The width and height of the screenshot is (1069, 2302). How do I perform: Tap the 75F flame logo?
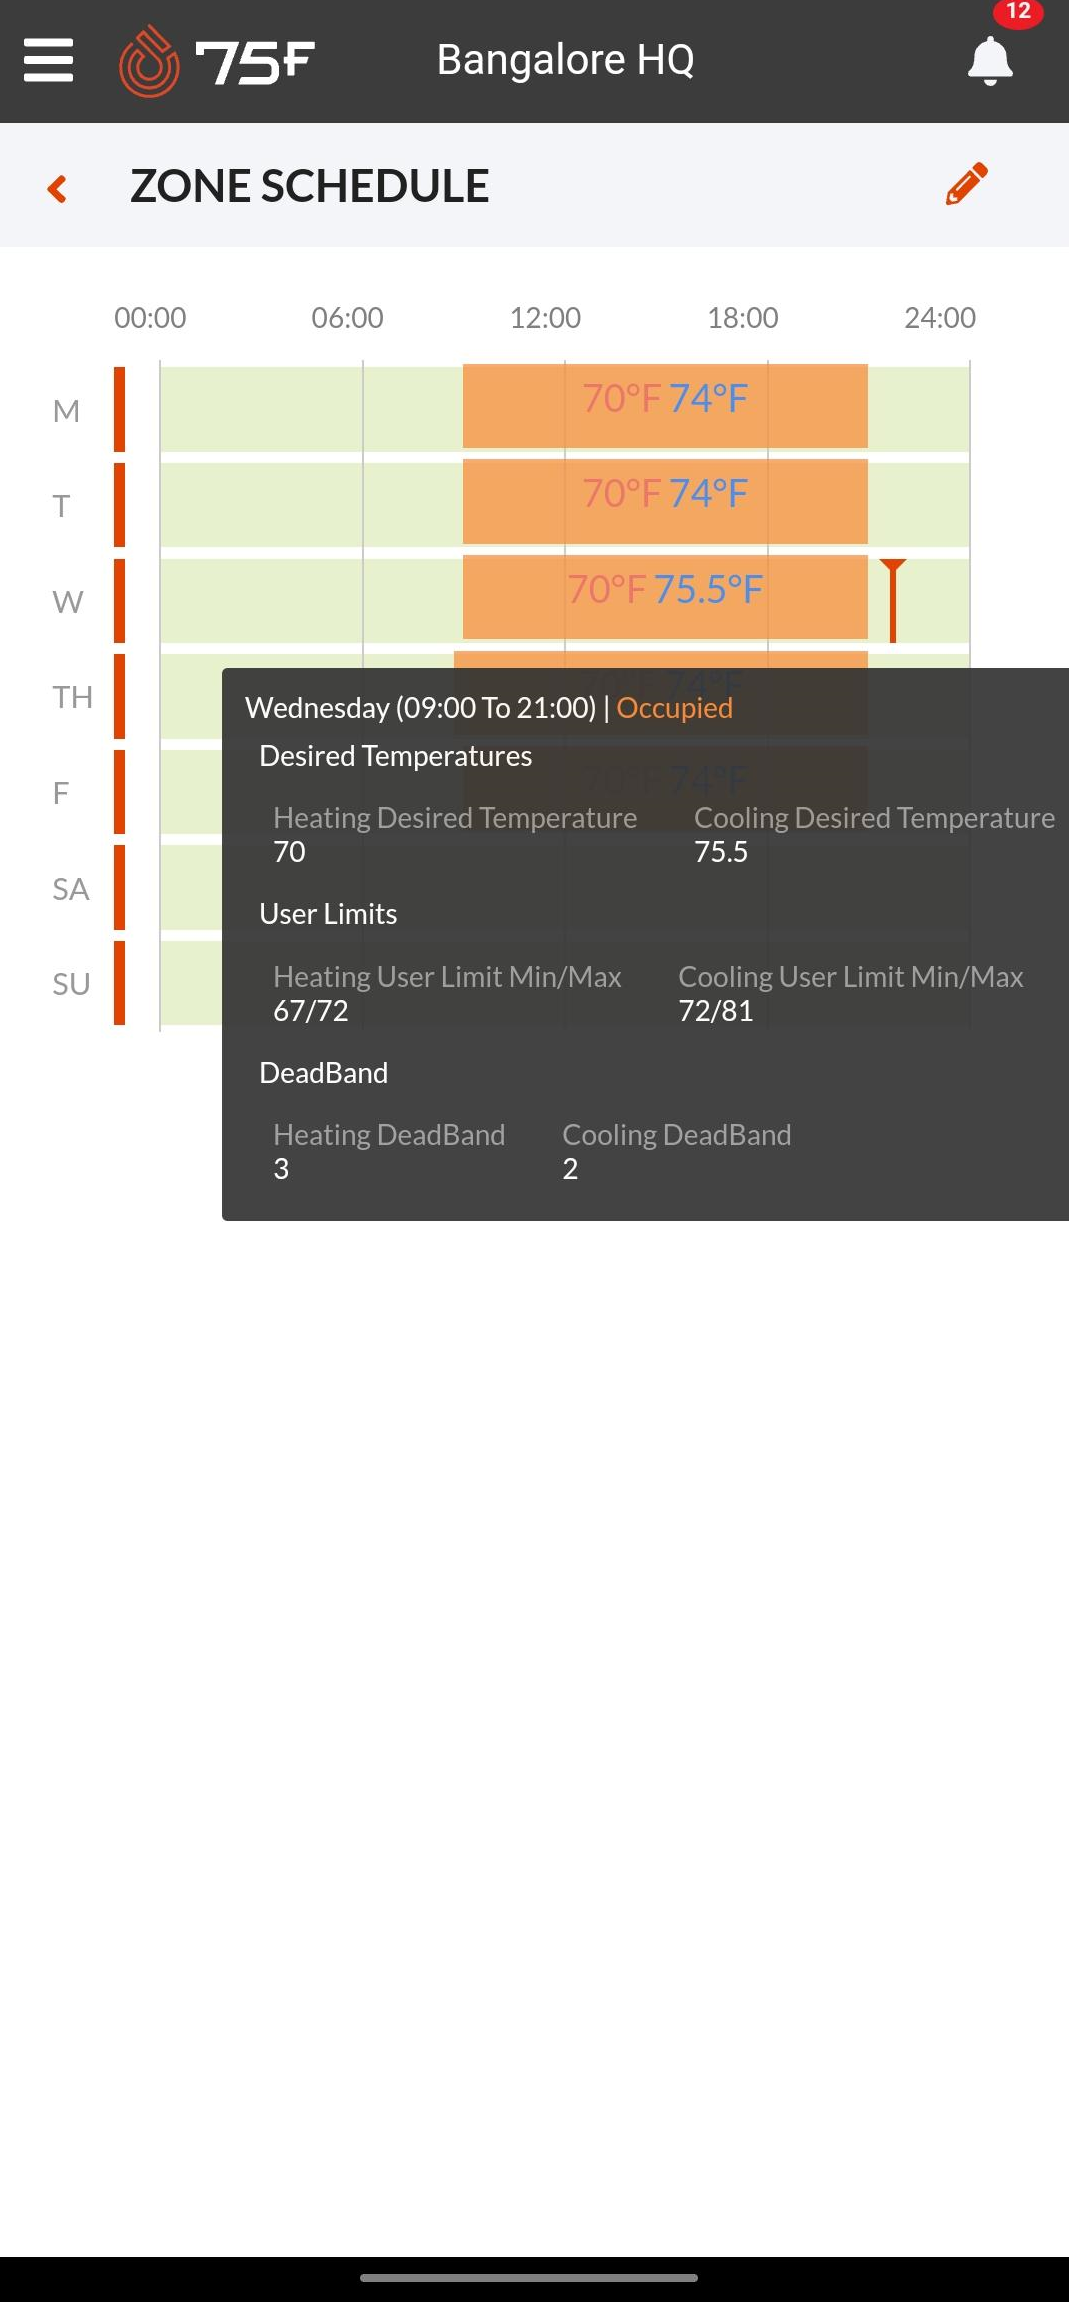coord(149,61)
